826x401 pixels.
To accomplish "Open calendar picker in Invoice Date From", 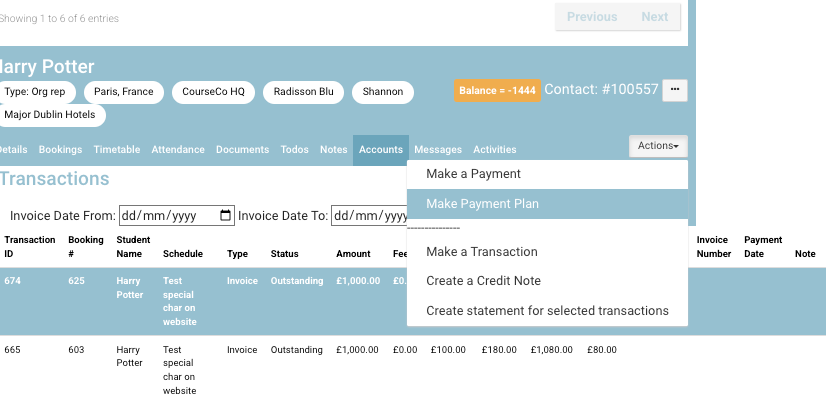I will pos(226,215).
